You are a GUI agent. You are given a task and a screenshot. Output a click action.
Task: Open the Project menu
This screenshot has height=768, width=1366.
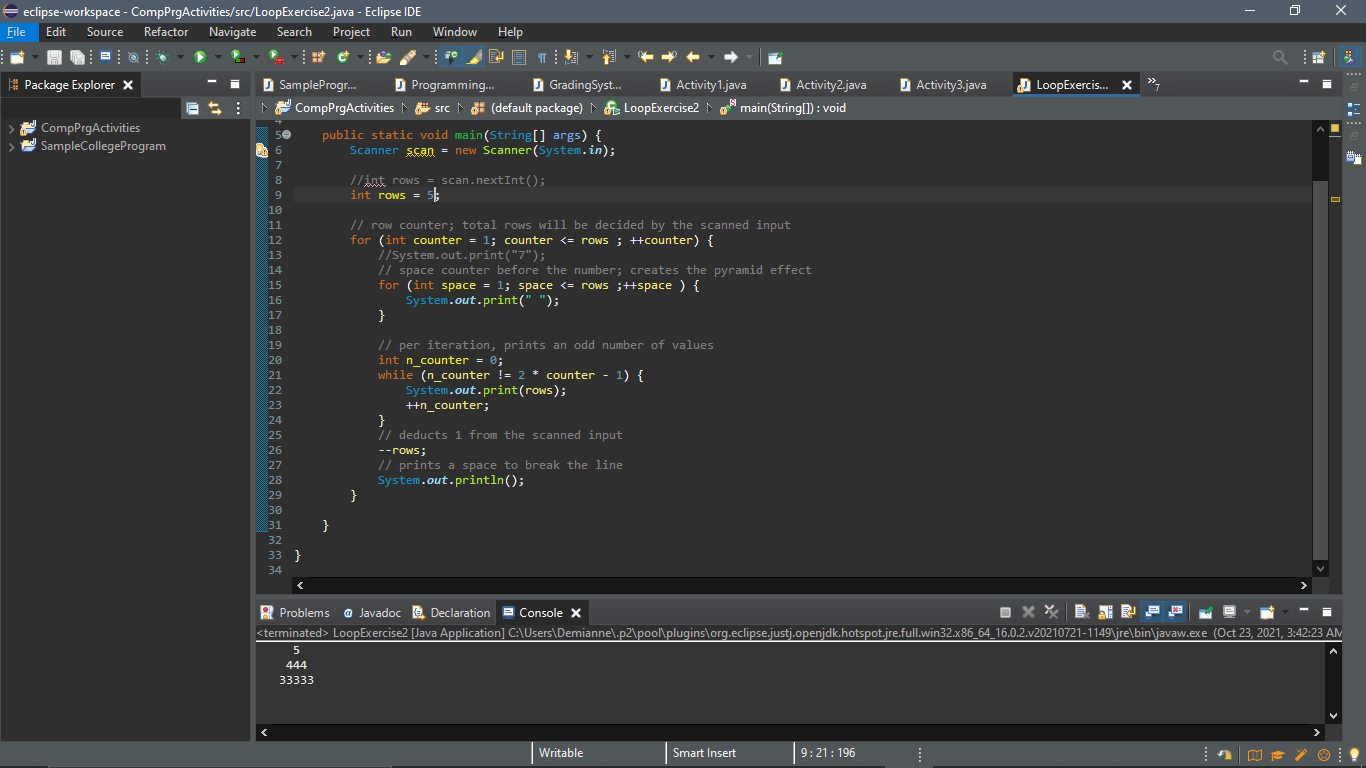point(352,32)
